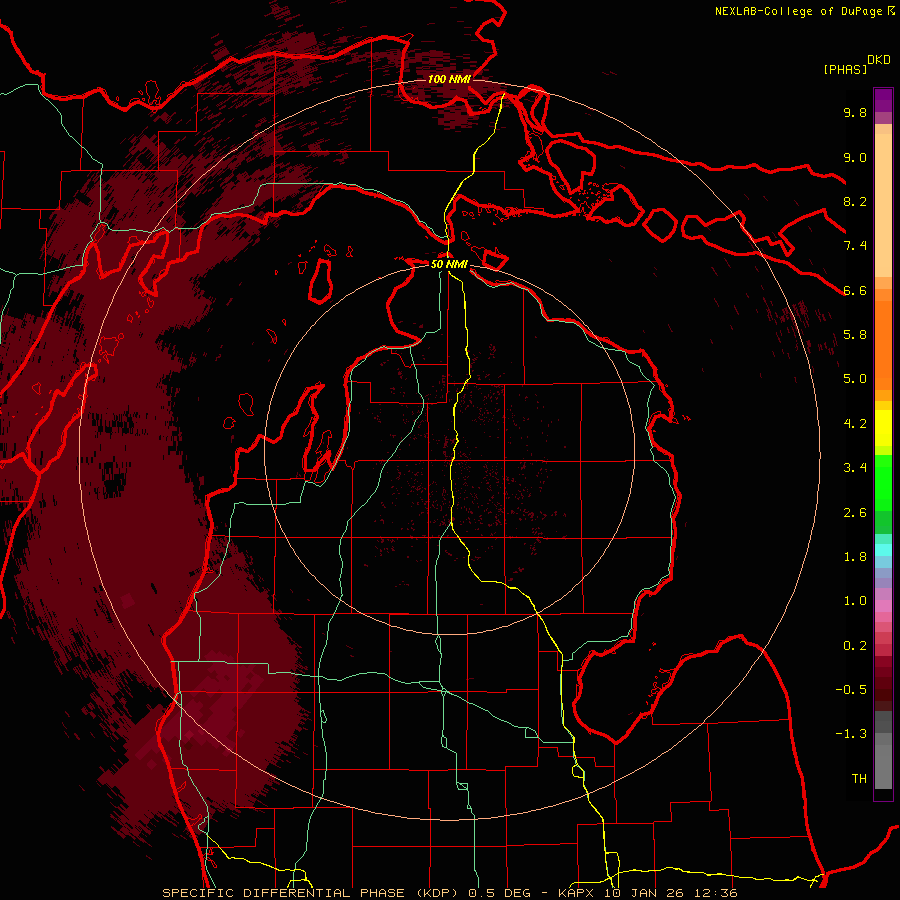Click the cyan segment of color bar
The height and width of the screenshot is (900, 900).
883,549
